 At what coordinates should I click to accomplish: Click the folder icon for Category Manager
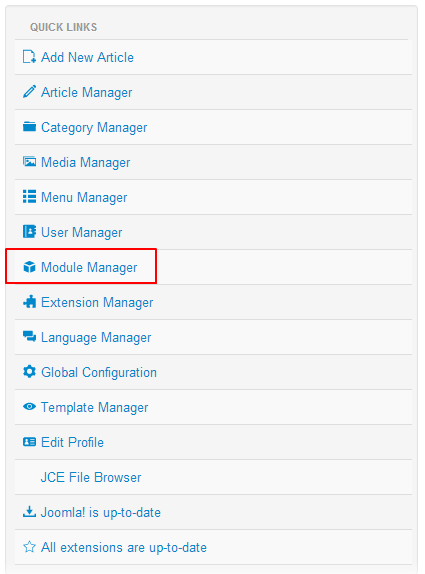point(29,127)
